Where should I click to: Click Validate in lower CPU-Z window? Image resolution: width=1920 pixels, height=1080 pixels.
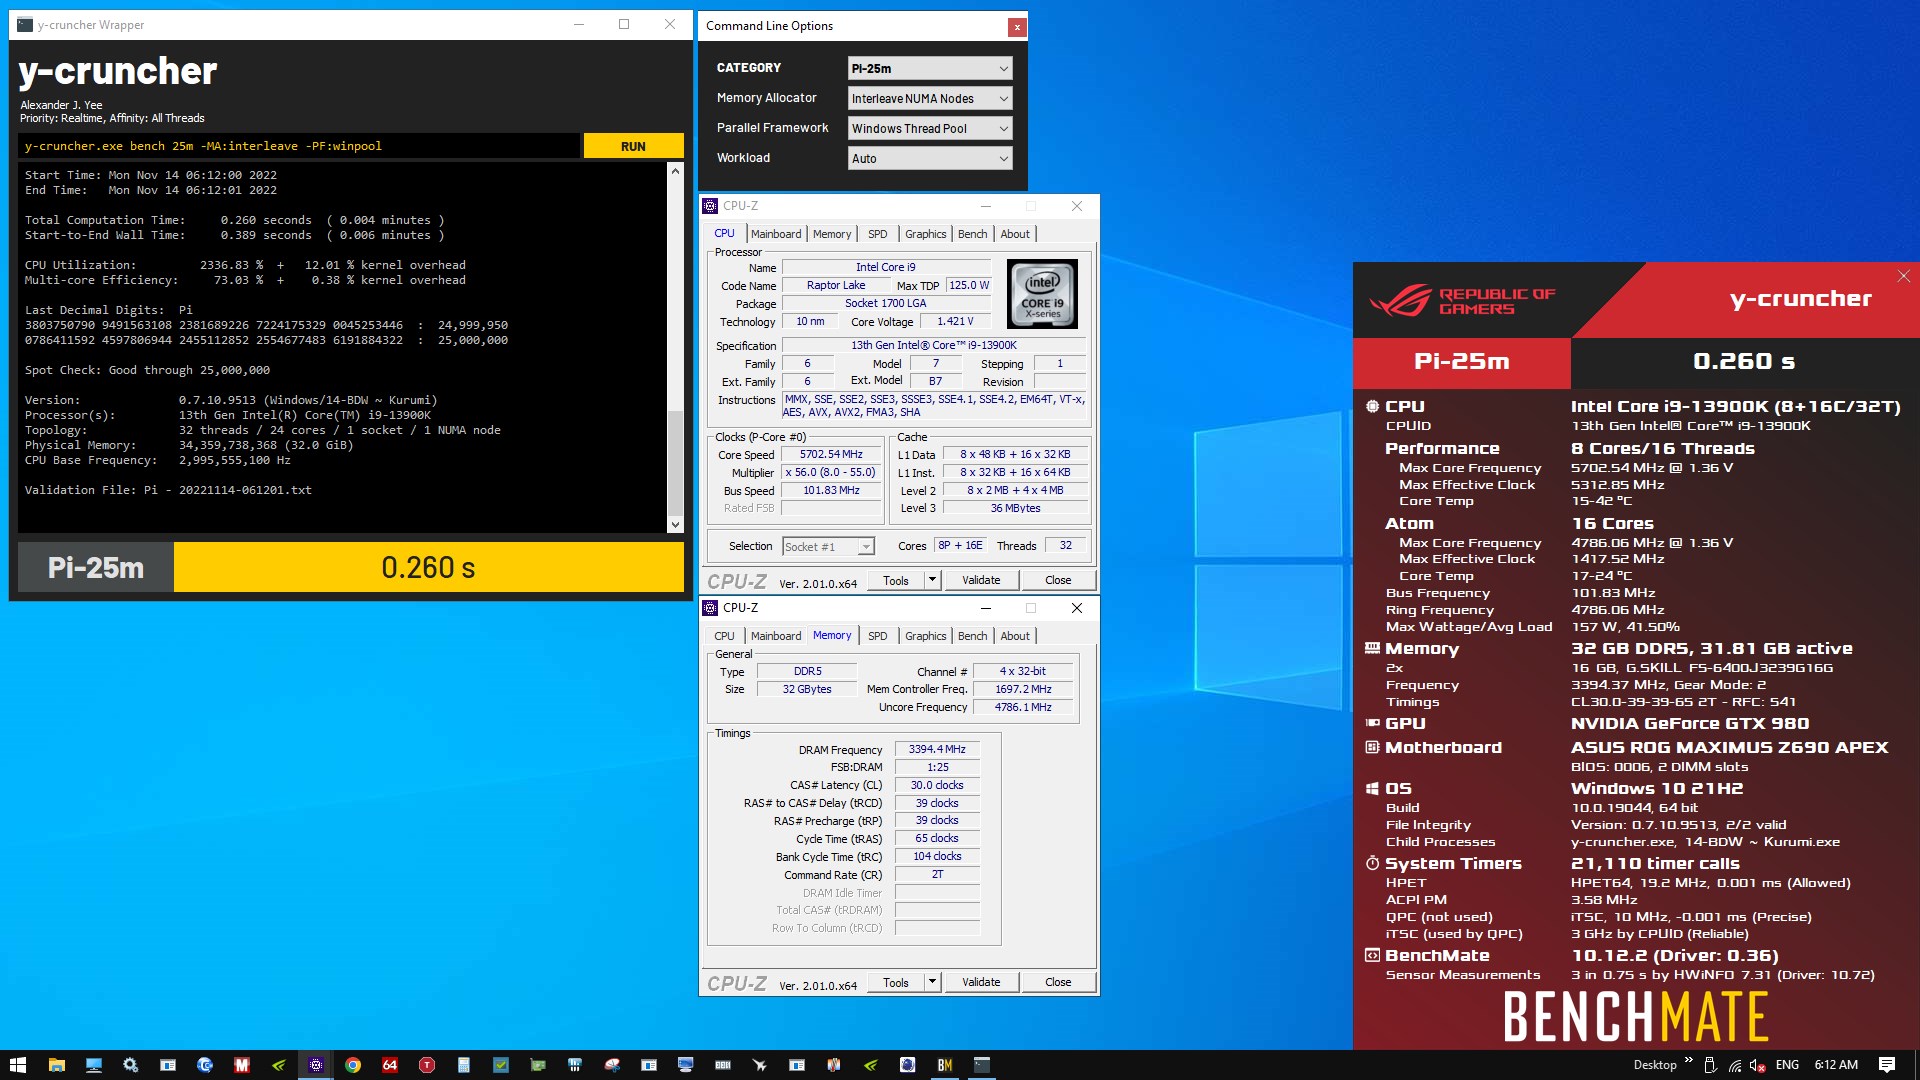(981, 982)
